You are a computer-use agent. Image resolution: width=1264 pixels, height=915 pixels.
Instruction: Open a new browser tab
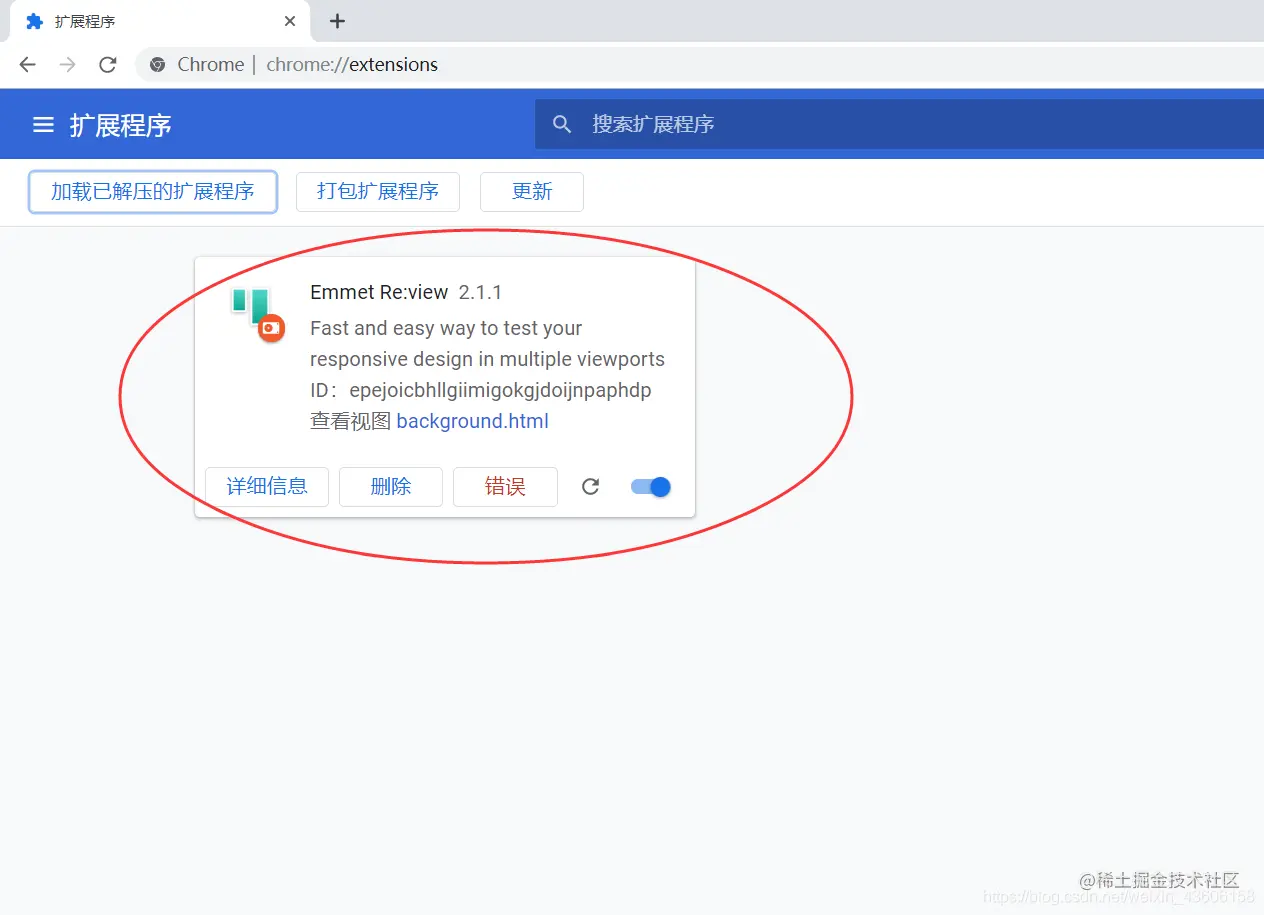pos(336,20)
